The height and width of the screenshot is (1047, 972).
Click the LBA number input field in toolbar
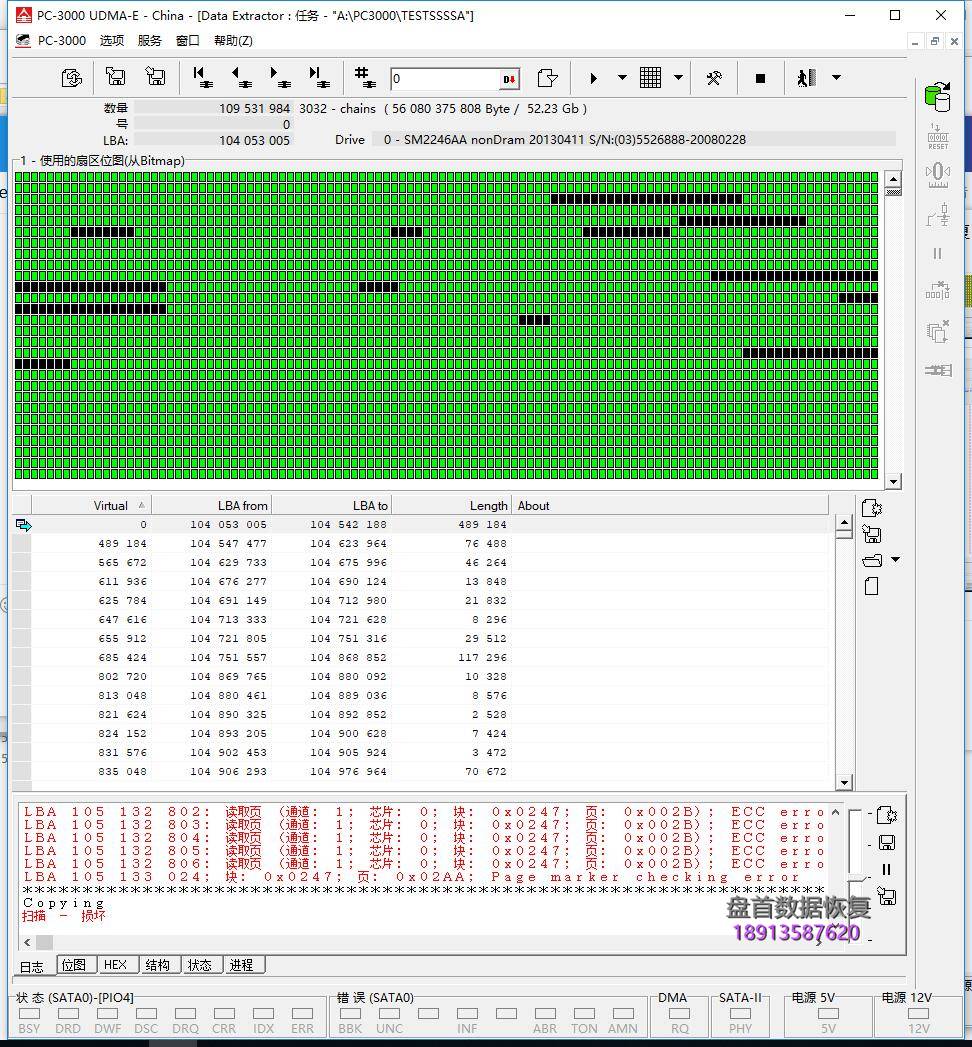click(444, 79)
